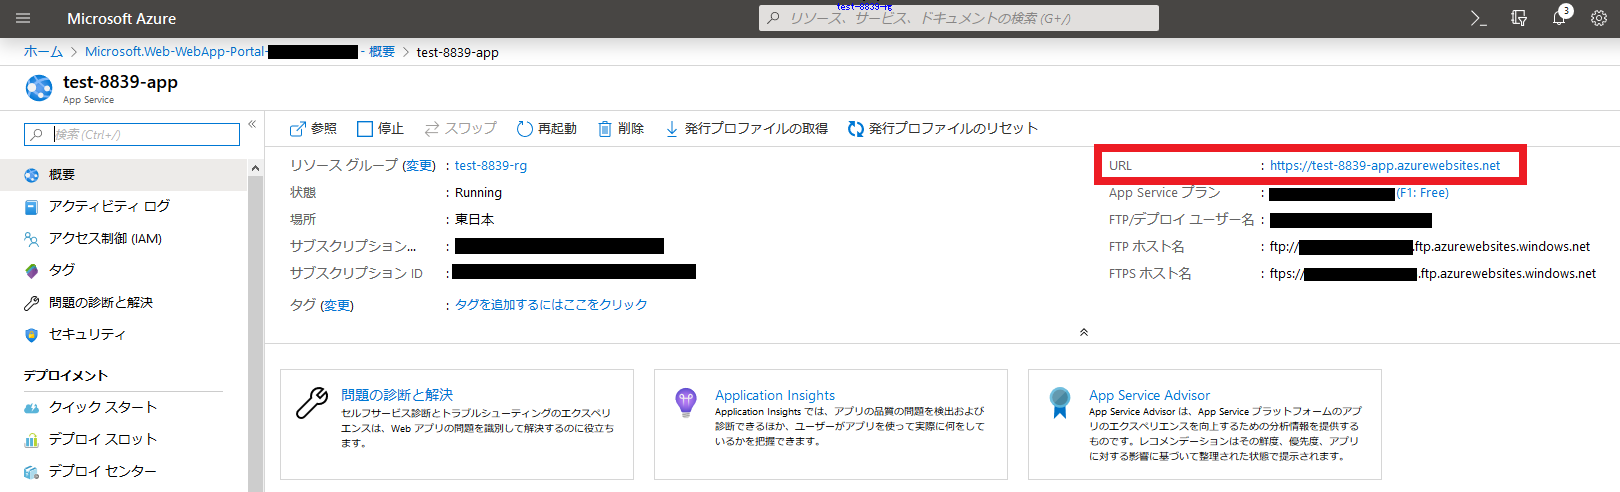Click the App Service Advisor ribbon icon
1620x492 pixels.
click(x=1060, y=403)
